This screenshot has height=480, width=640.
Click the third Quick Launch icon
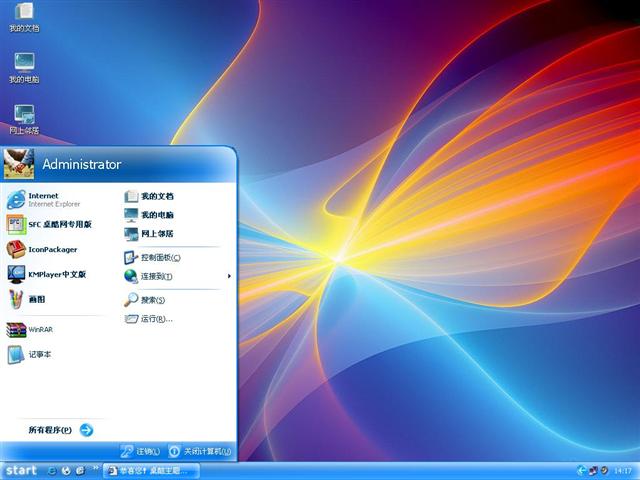pos(80,471)
